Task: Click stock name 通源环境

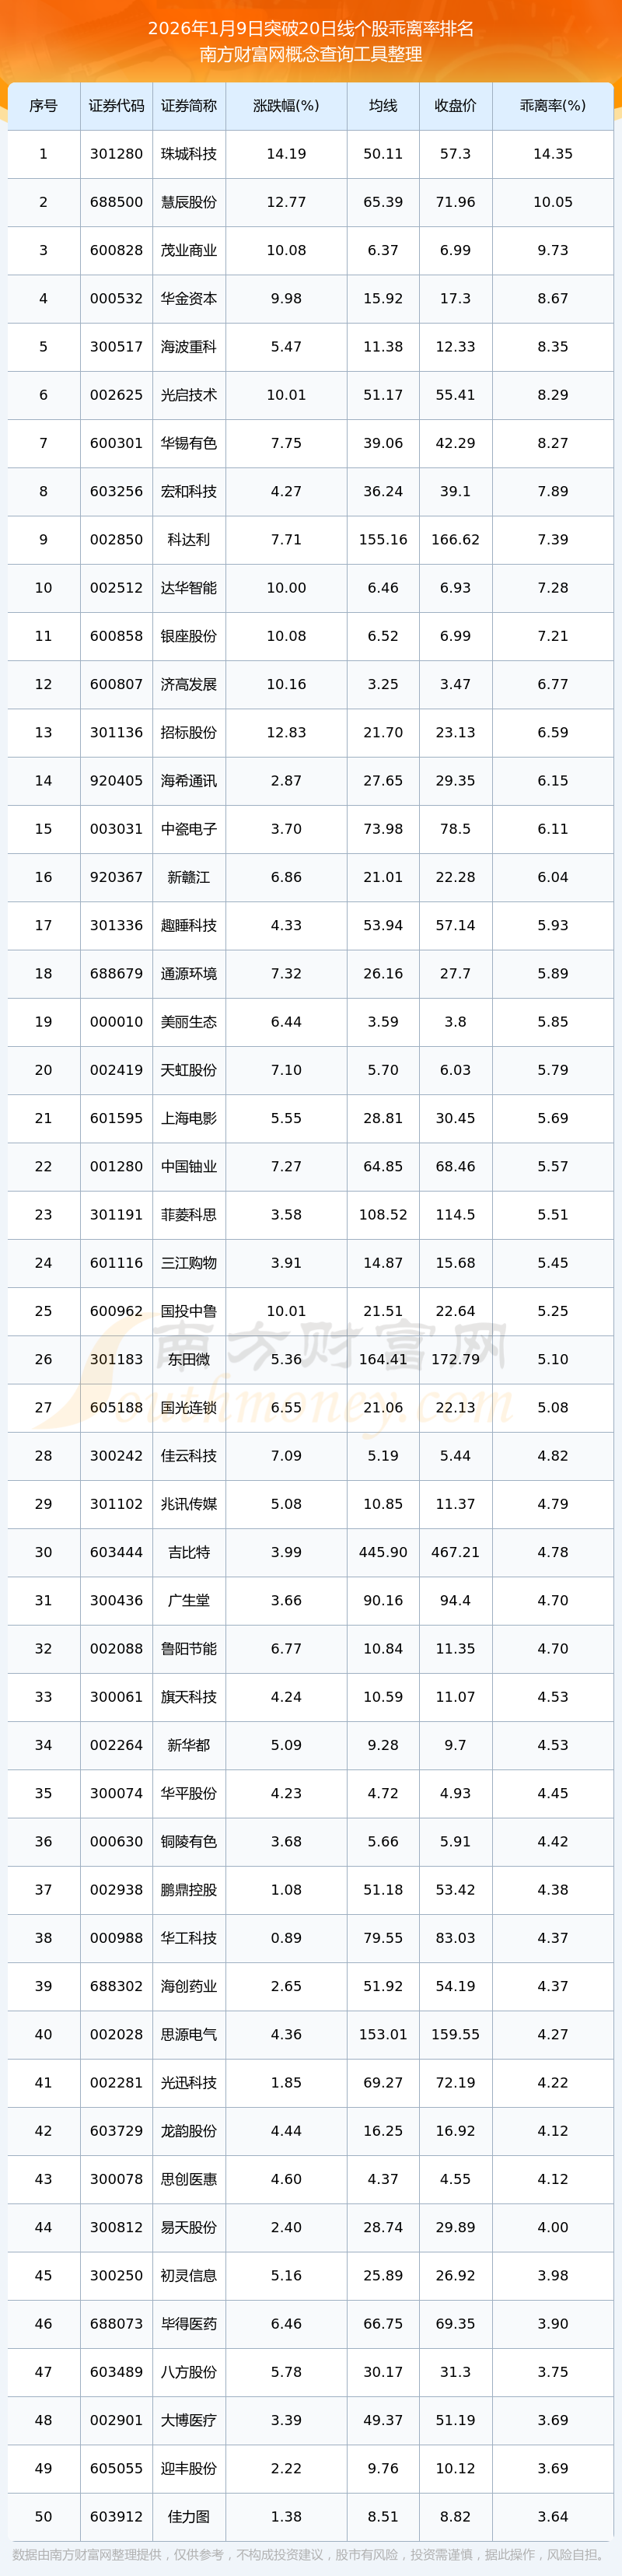Action: point(189,973)
